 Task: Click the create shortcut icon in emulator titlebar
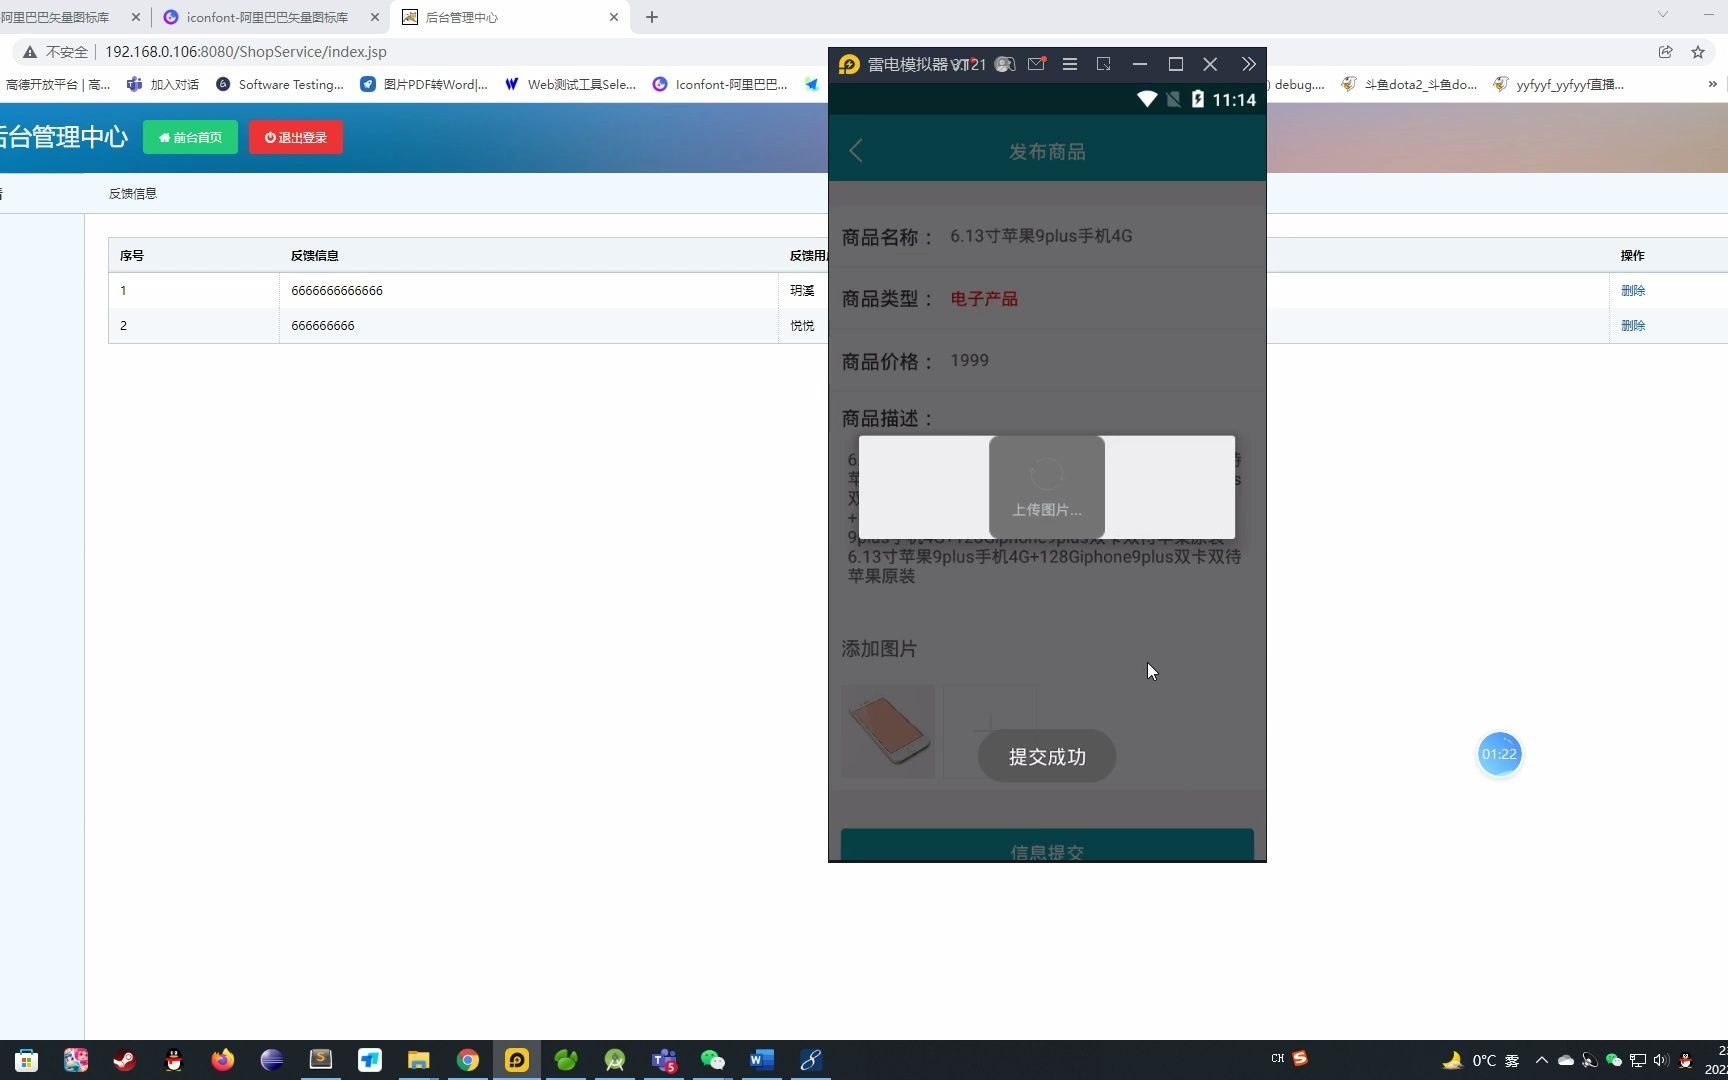pyautogui.click(x=1103, y=64)
